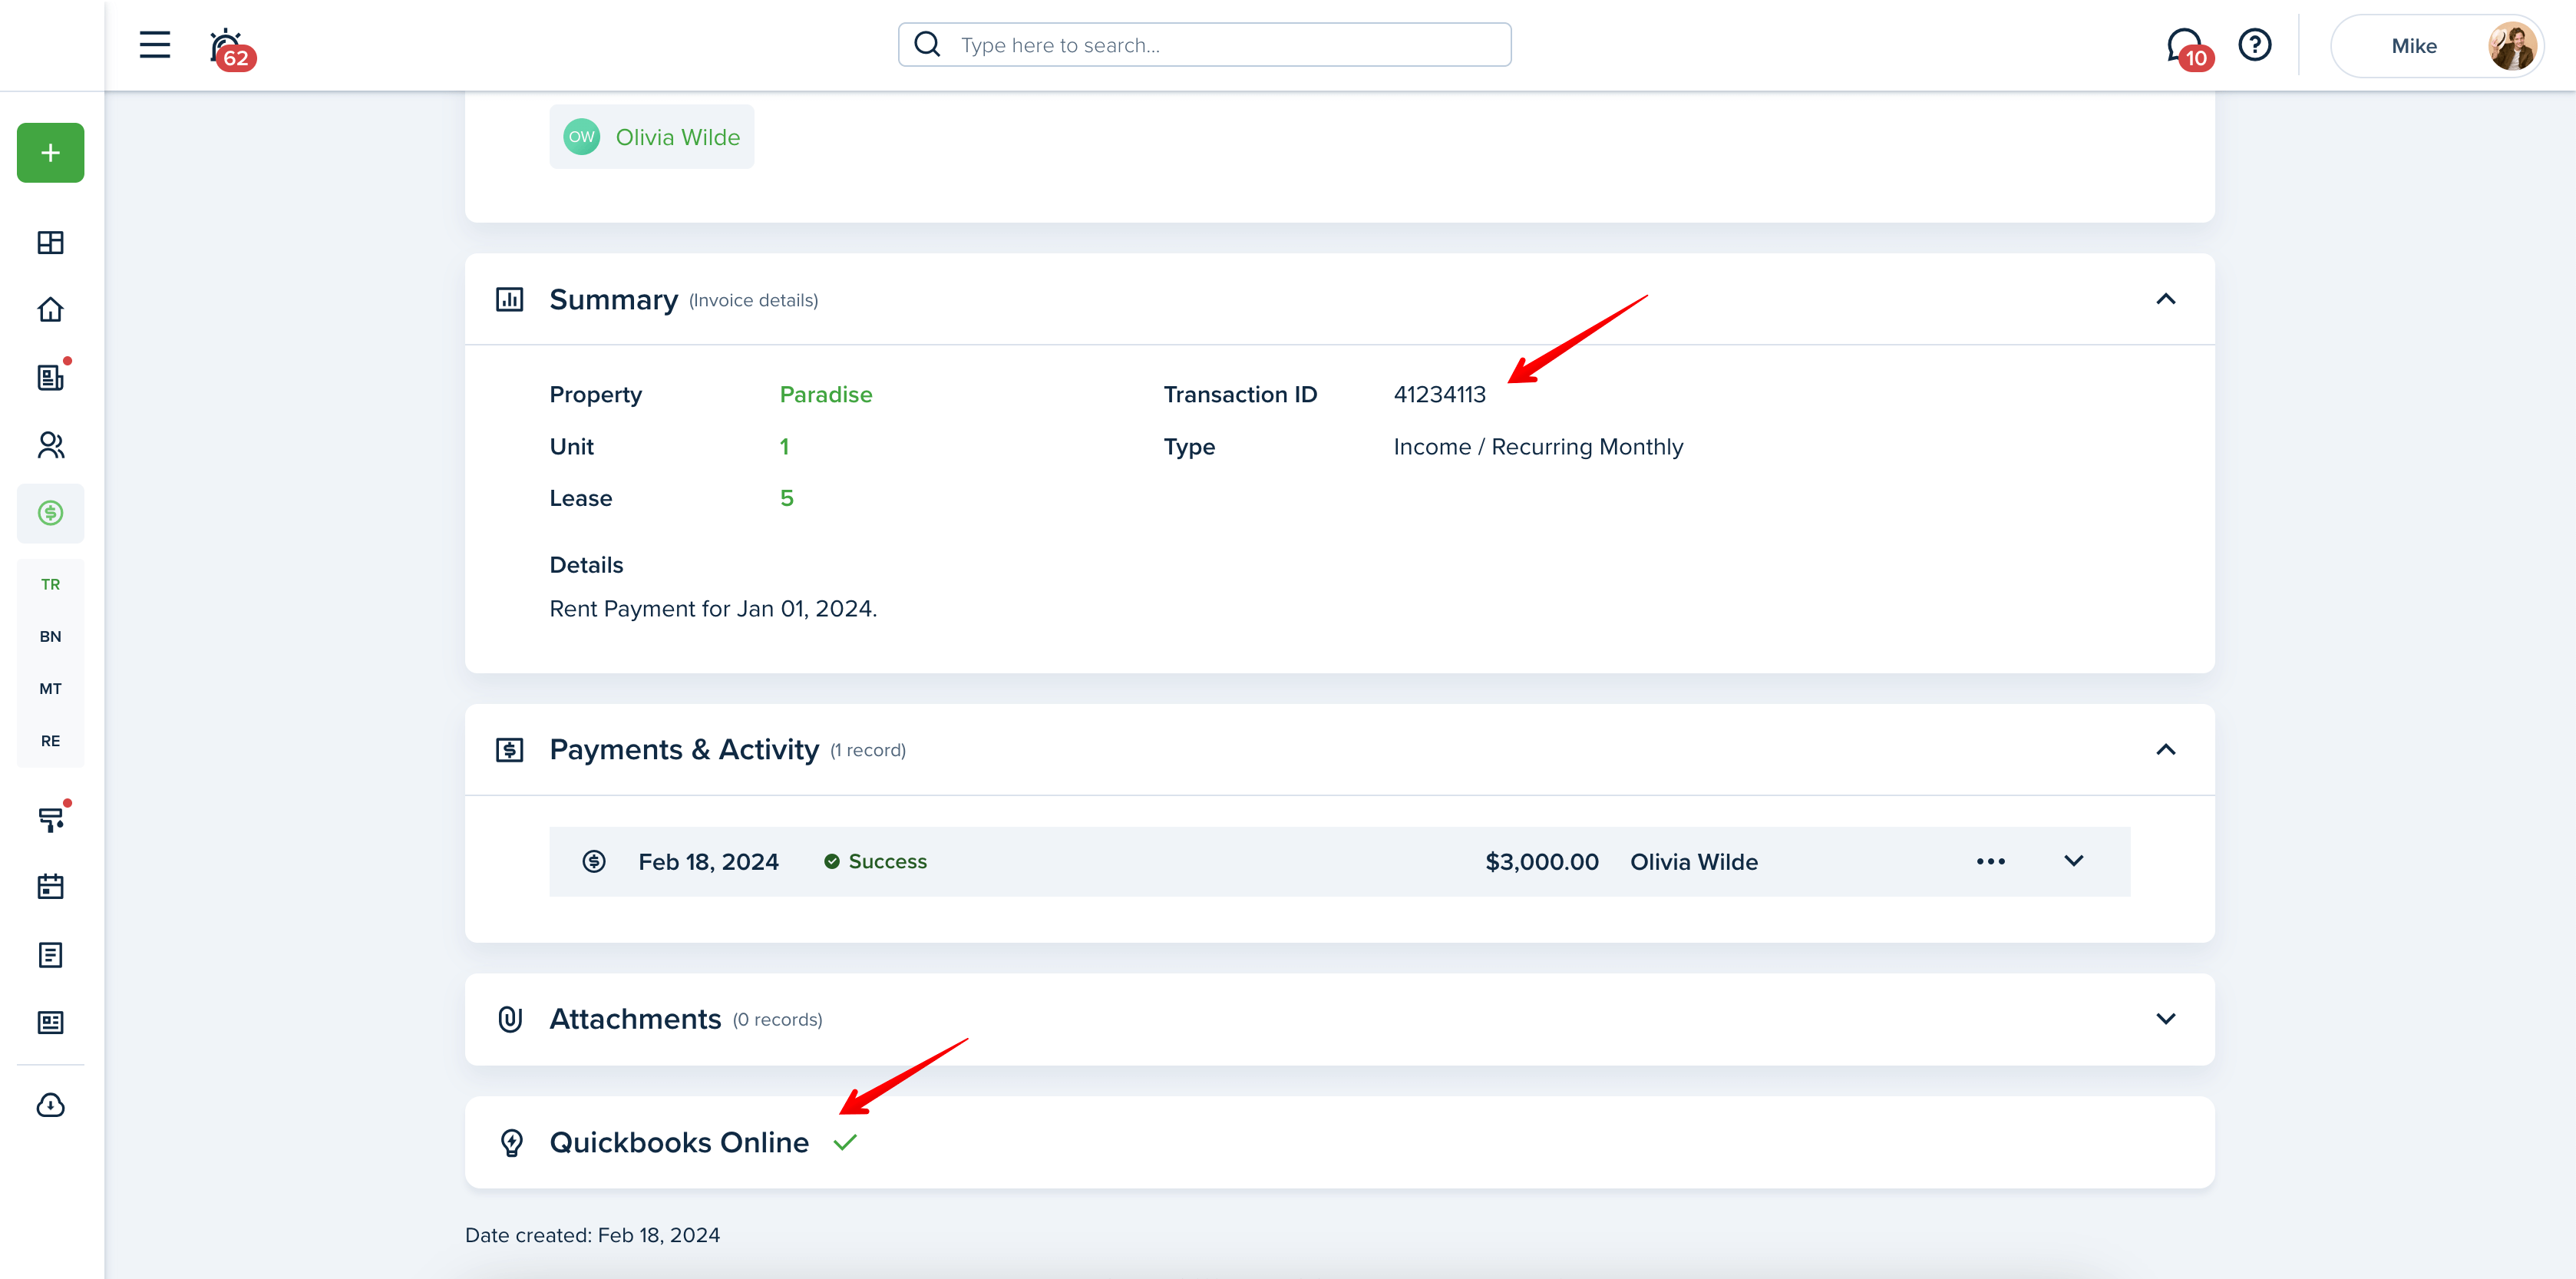Select Rent Payment for Jan 01, 2024 text
Image resolution: width=2576 pixels, height=1279 pixels.
tap(713, 609)
